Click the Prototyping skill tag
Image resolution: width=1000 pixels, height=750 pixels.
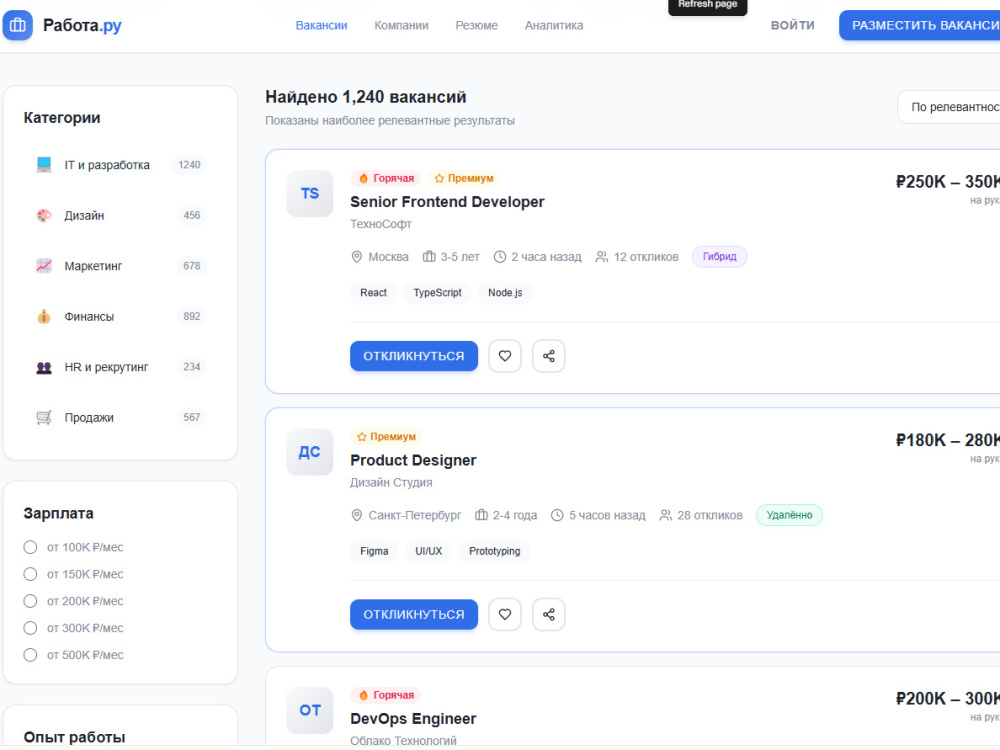tap(494, 551)
